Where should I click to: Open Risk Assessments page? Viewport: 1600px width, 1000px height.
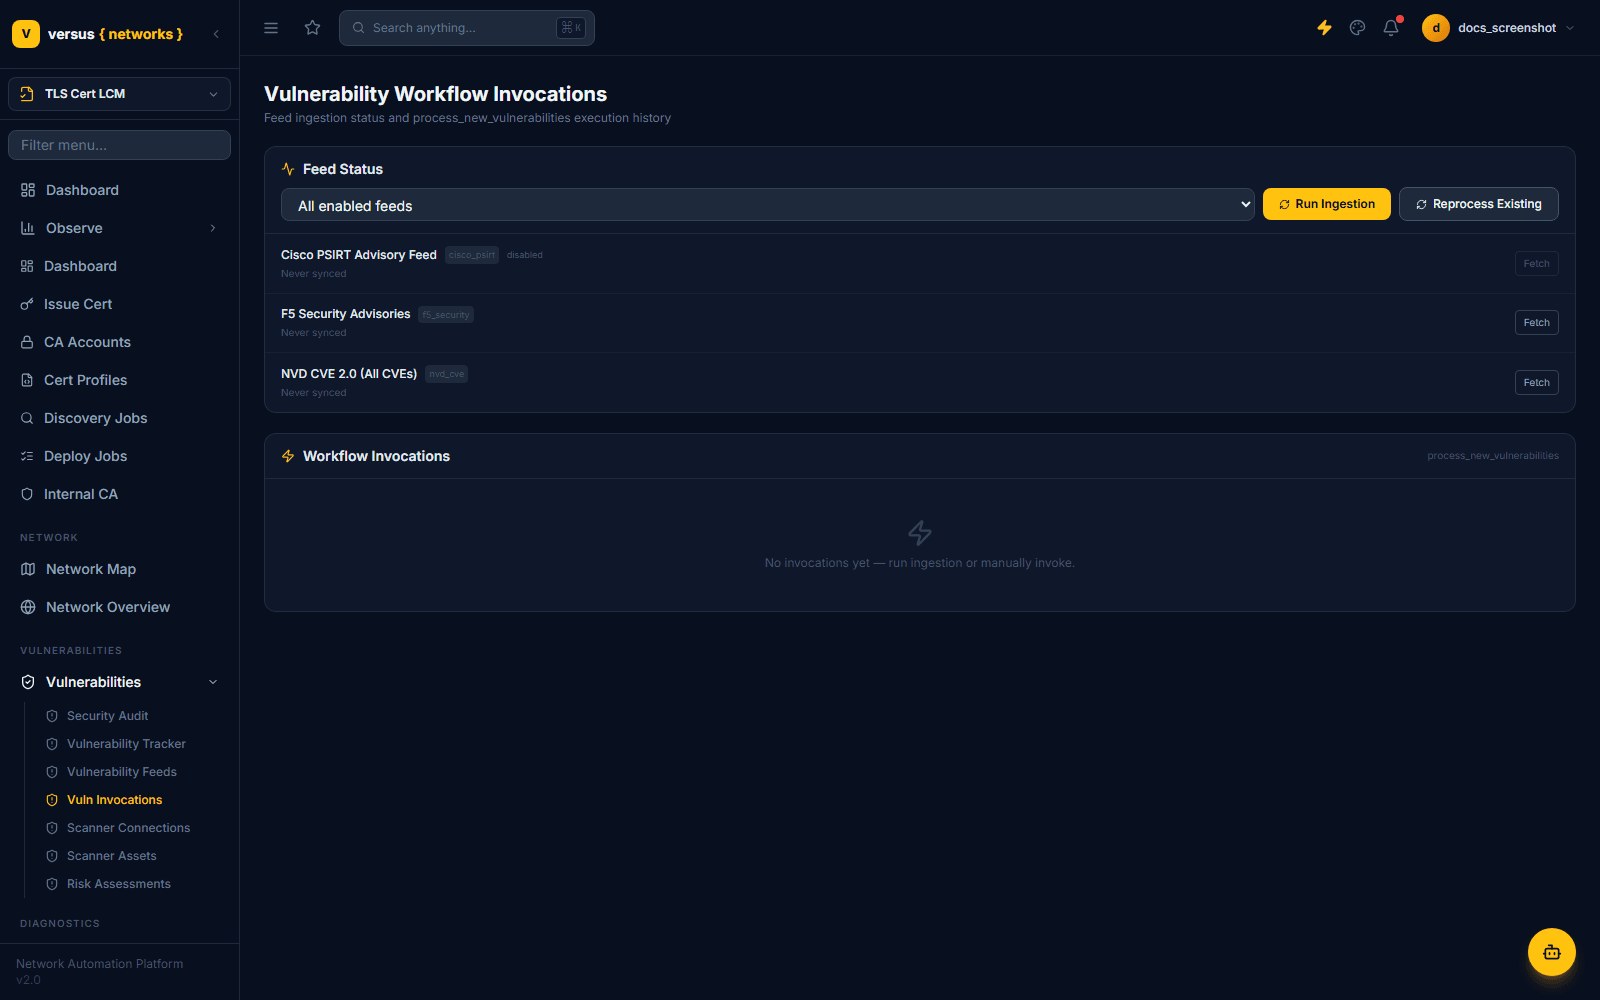tap(118, 884)
